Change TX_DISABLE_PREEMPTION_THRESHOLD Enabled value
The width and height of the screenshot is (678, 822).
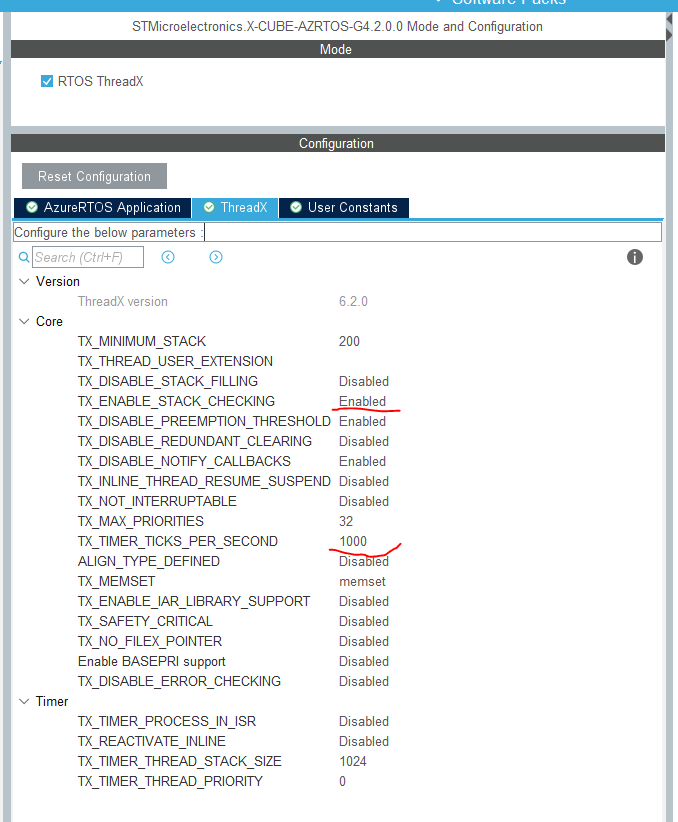[362, 421]
